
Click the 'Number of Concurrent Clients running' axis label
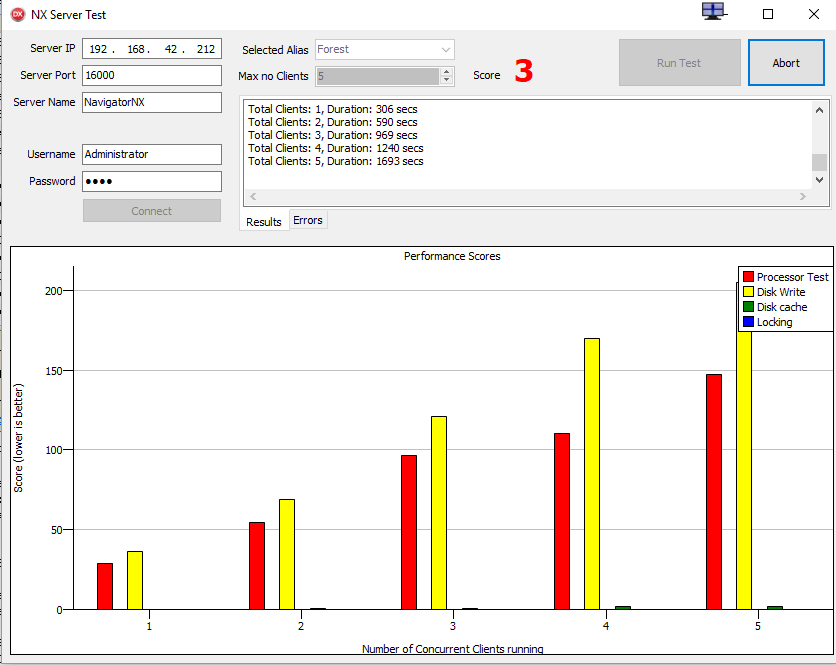coord(453,649)
